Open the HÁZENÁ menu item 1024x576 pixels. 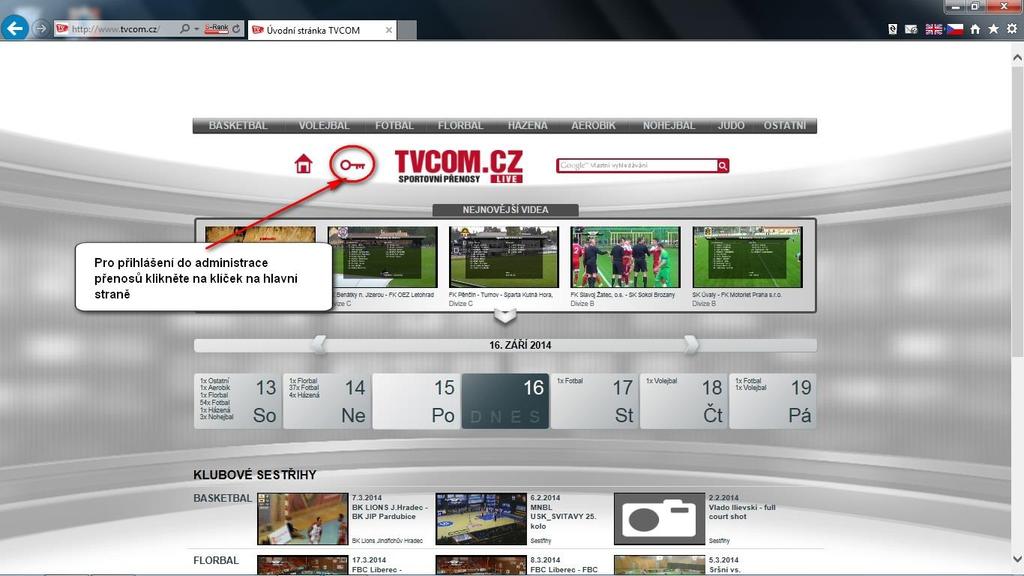tap(528, 125)
